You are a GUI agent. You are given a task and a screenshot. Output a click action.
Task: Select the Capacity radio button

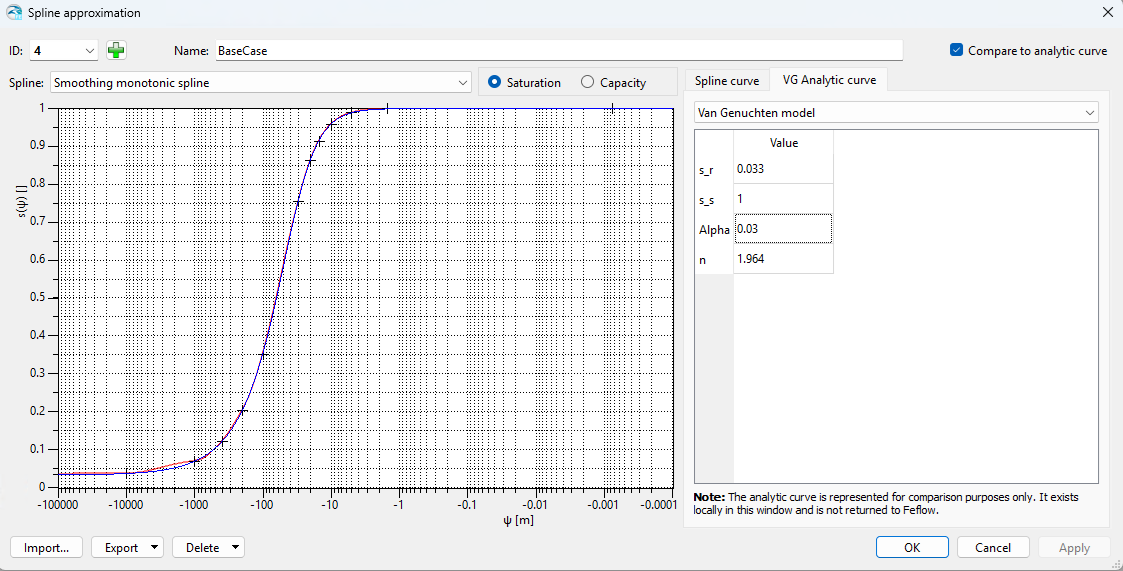coord(587,83)
